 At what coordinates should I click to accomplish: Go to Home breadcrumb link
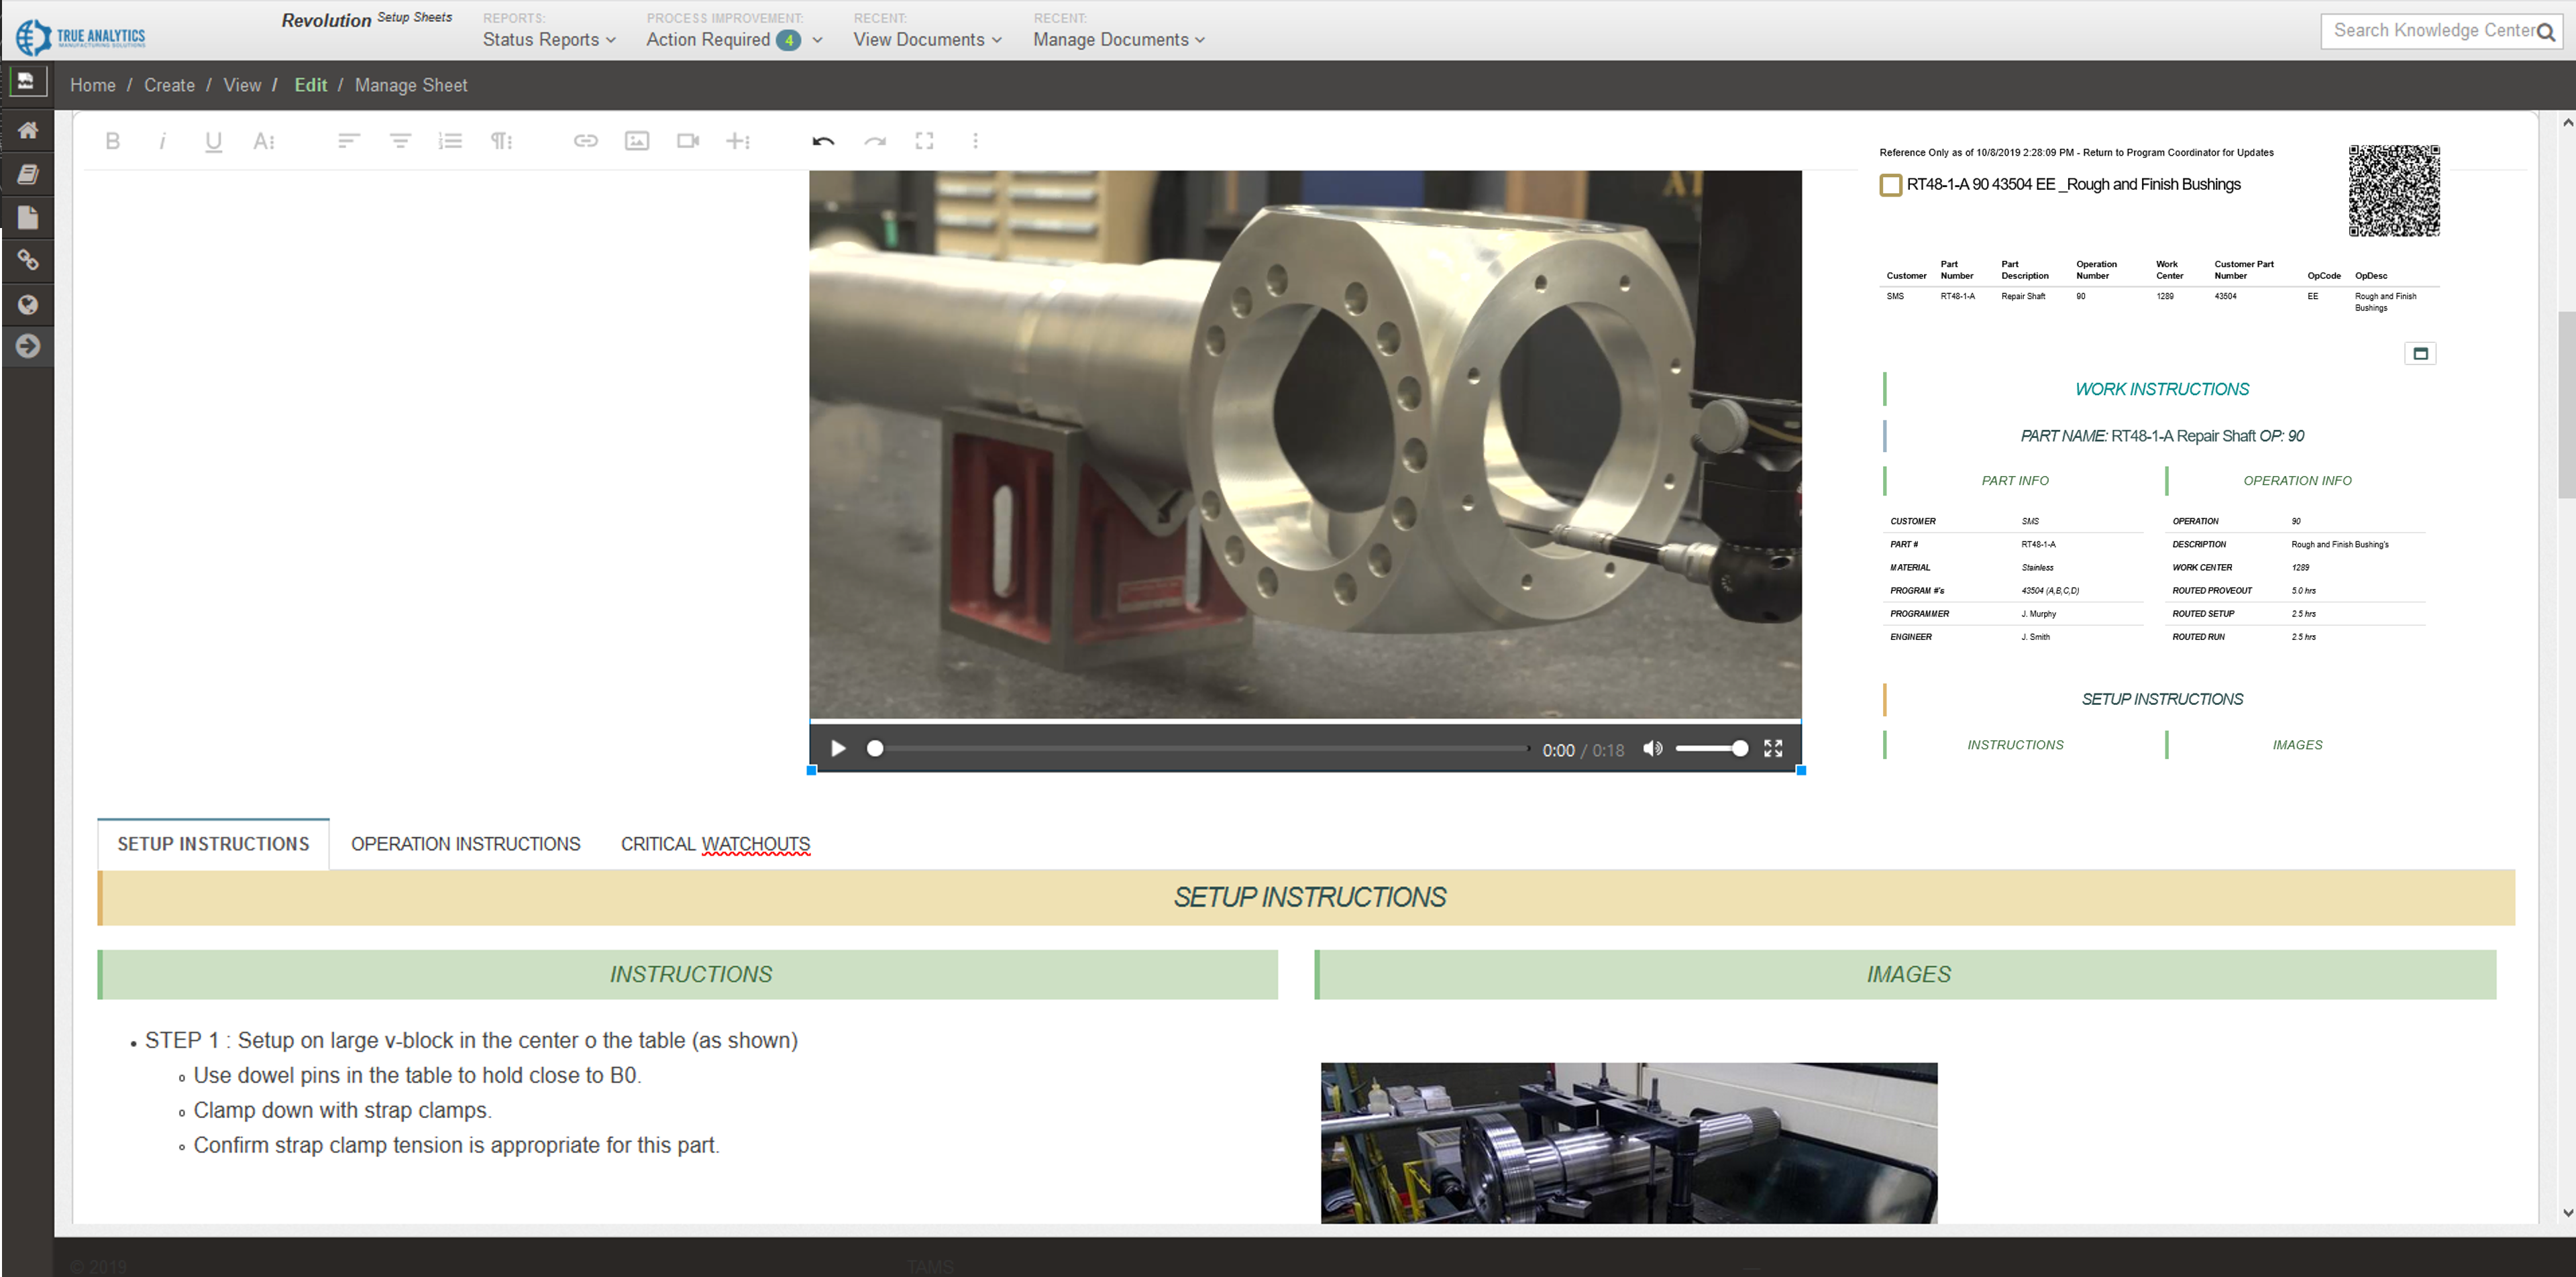(x=92, y=85)
